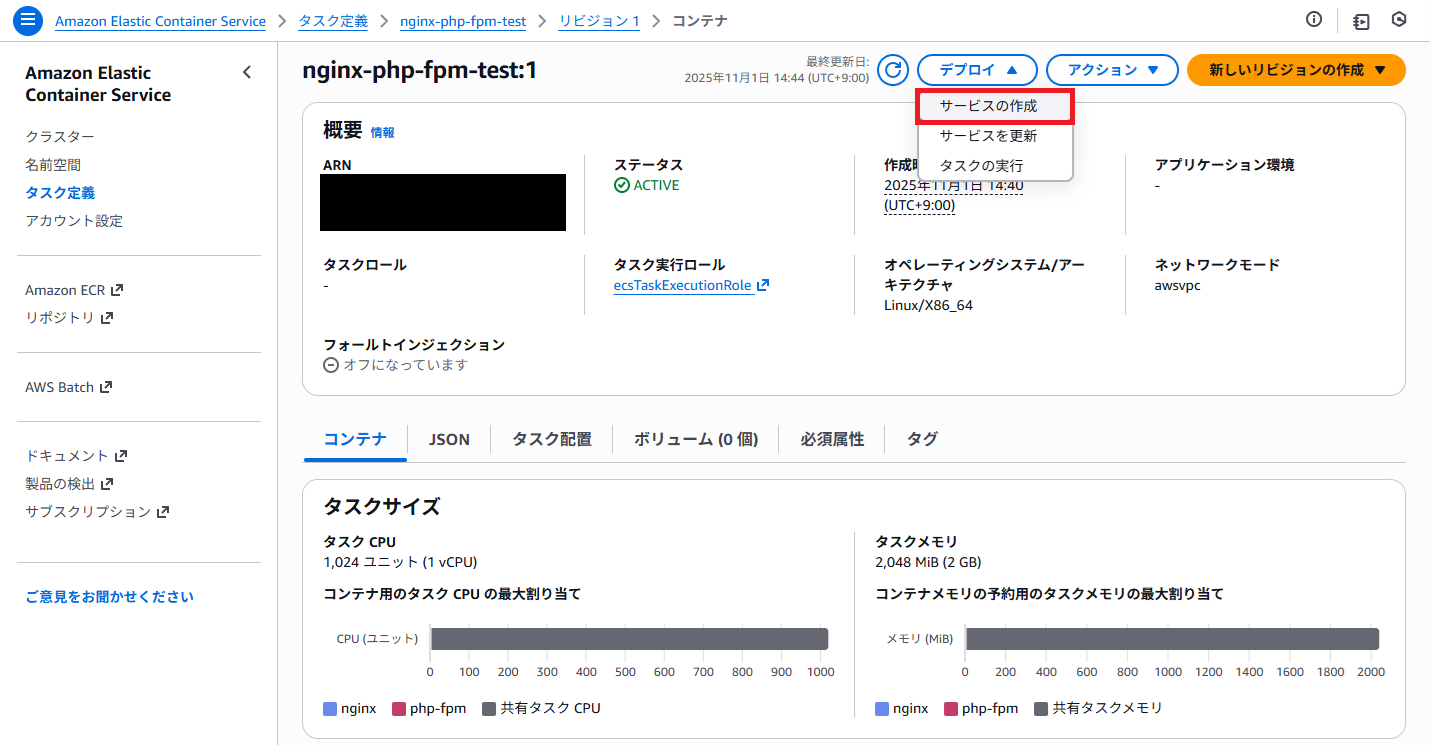Click the nginx-php-fpm-test breadcrumb
Viewport: 1431px width, 745px height.
[462, 21]
